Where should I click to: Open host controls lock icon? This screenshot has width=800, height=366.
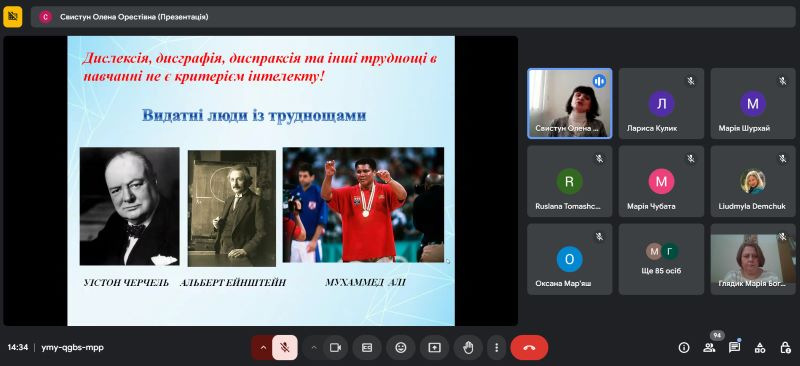pyautogui.click(x=785, y=348)
